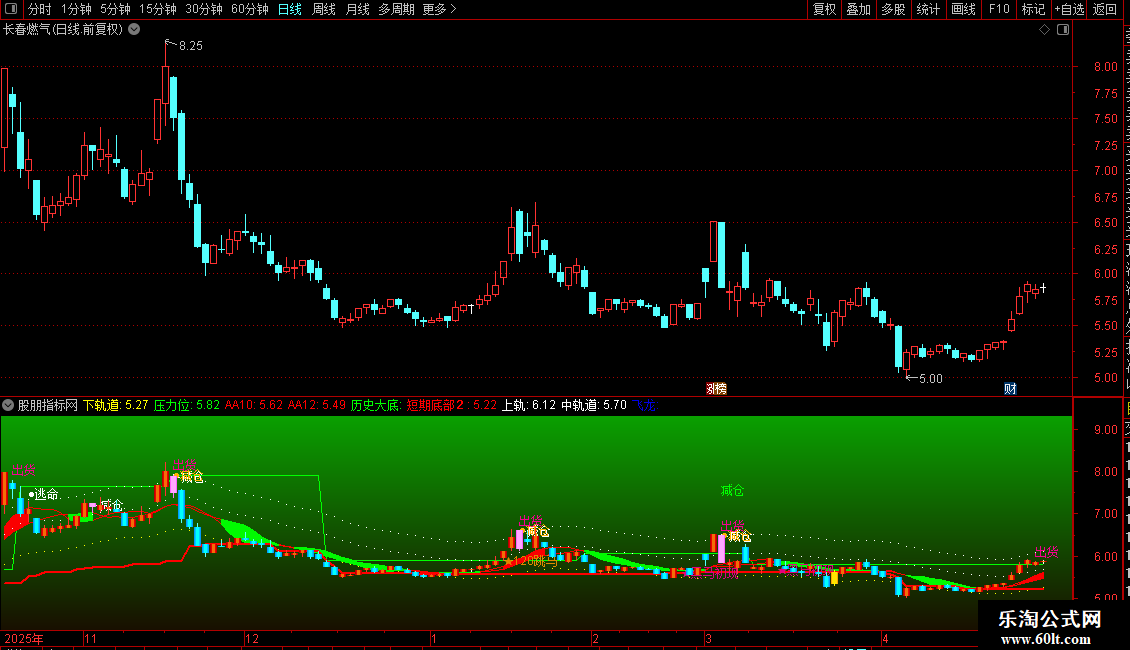Click the 飞龙 indicator label
The image size is (1130, 650).
[645, 405]
